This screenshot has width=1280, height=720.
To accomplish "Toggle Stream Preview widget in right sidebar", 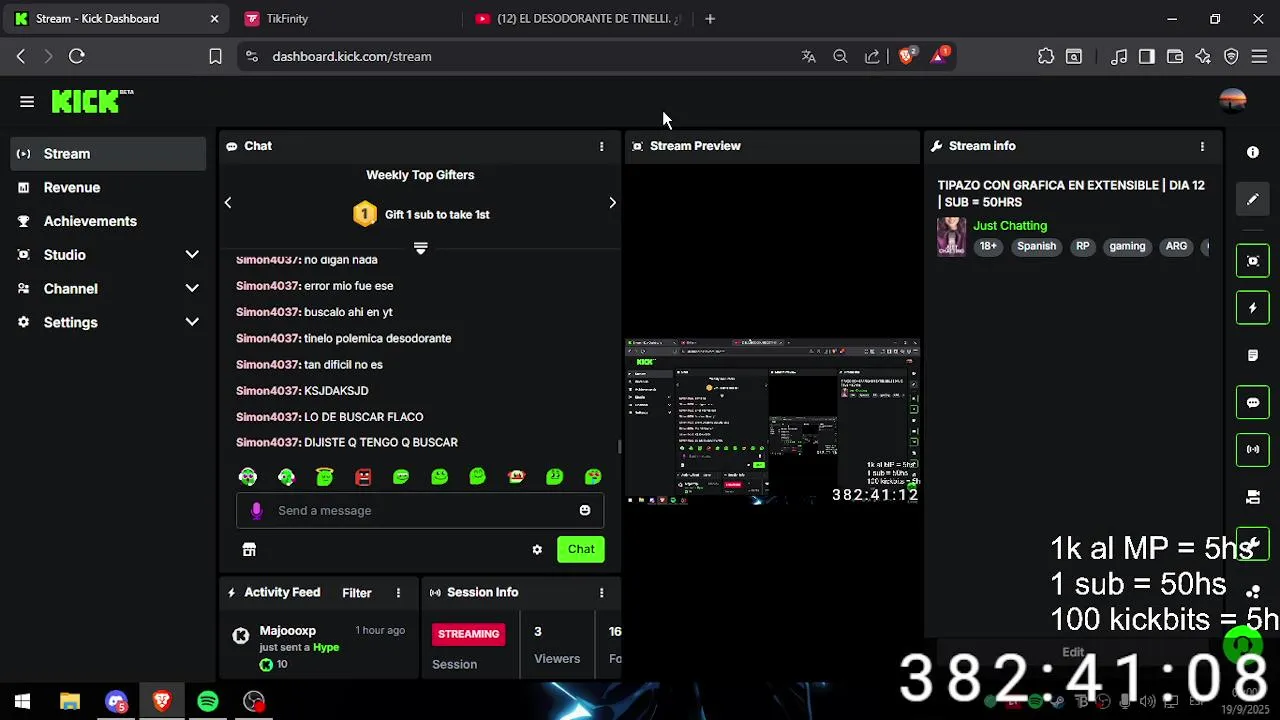I will 1253,261.
